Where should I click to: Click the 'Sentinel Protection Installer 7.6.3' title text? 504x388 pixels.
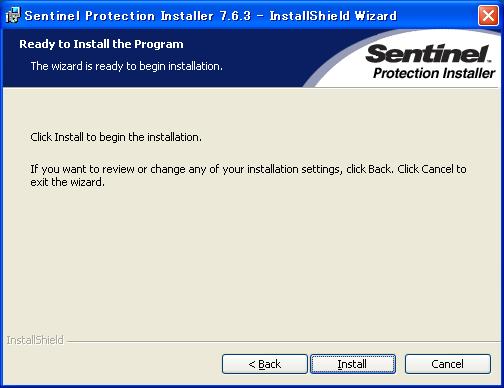tap(137, 16)
